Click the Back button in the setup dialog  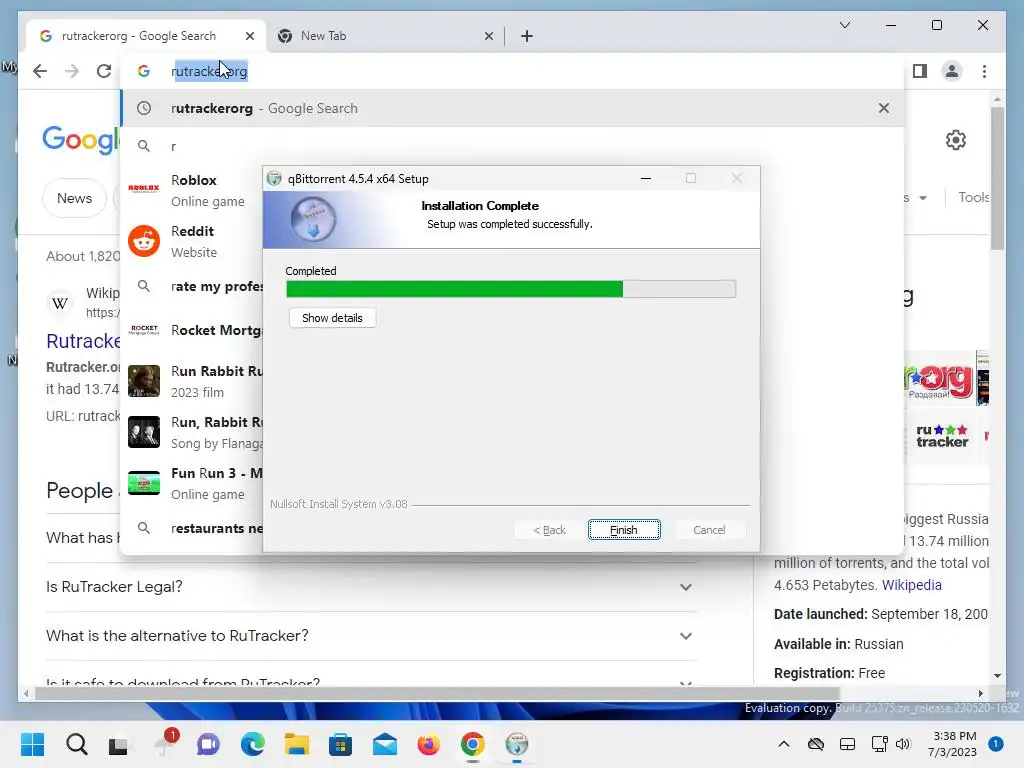pos(549,530)
